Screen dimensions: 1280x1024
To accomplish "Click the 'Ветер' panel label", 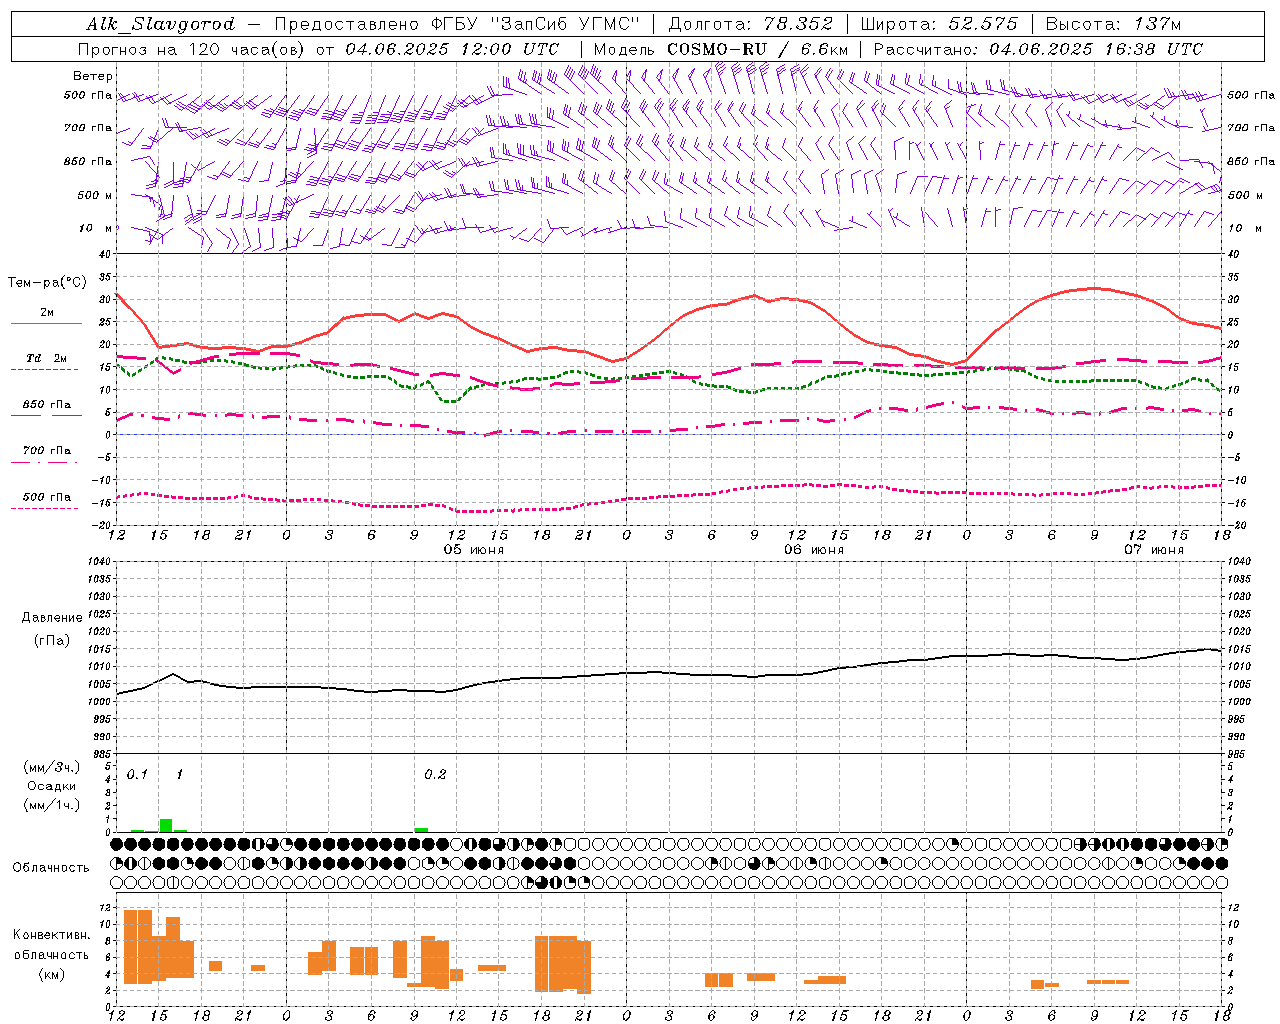I will pyautogui.click(x=93, y=76).
